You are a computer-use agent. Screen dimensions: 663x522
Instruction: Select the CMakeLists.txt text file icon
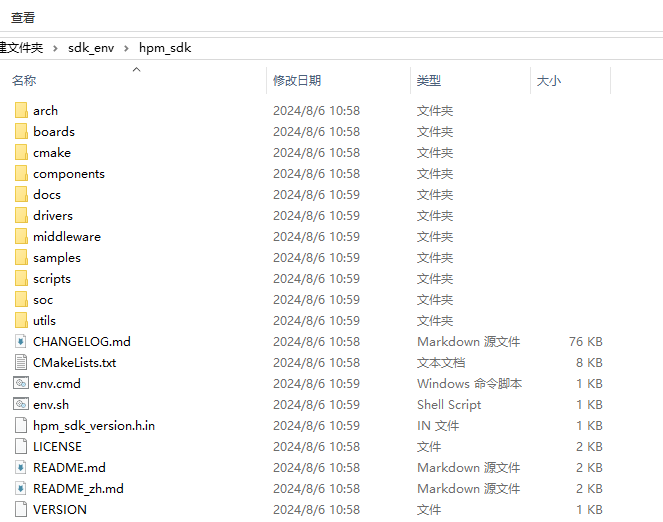click(x=21, y=362)
